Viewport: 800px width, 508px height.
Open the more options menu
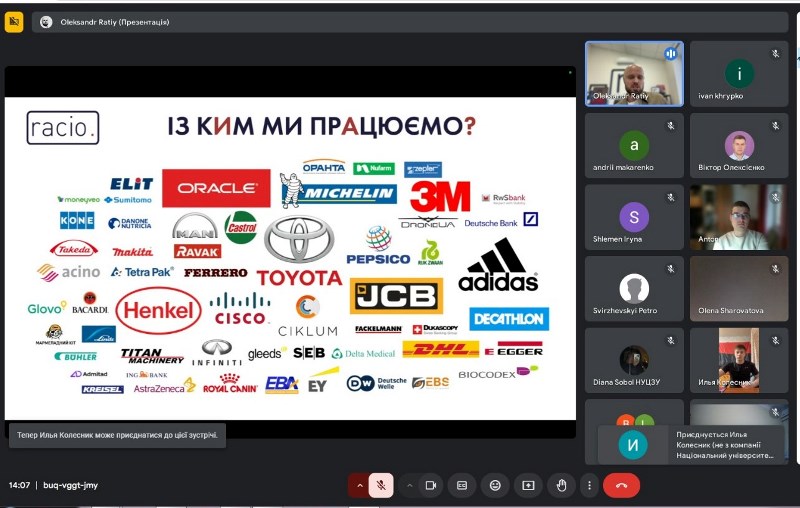(x=589, y=486)
